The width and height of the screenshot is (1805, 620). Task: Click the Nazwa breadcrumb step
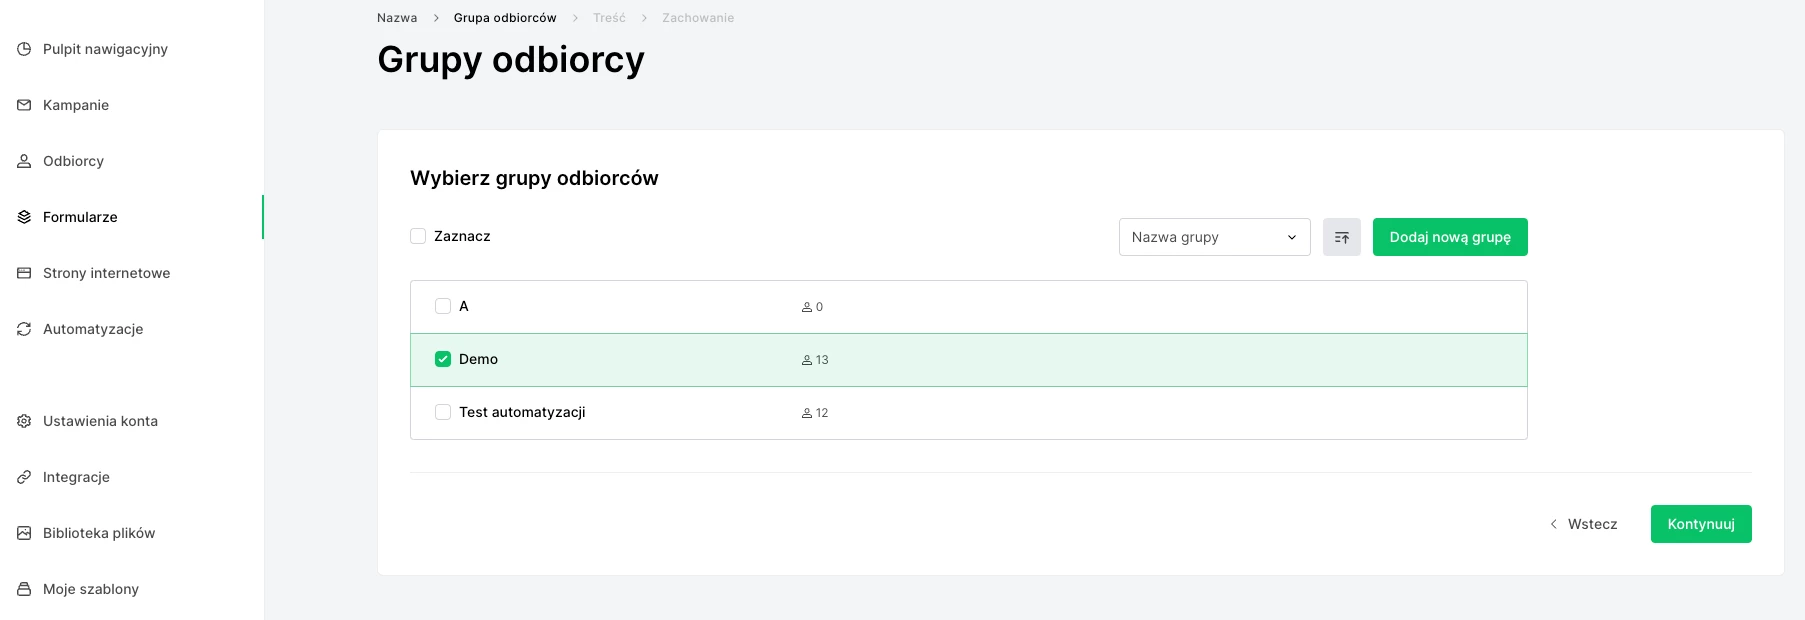click(x=397, y=18)
